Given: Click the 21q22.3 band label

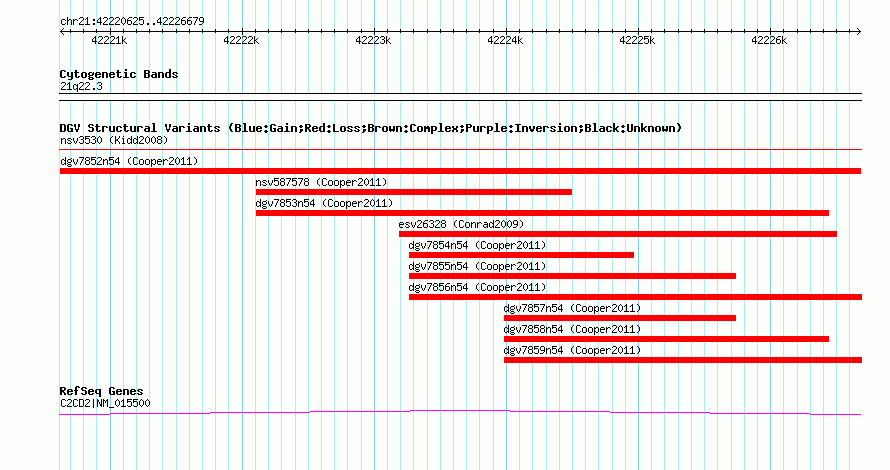Looking at the screenshot, I should tap(81, 87).
